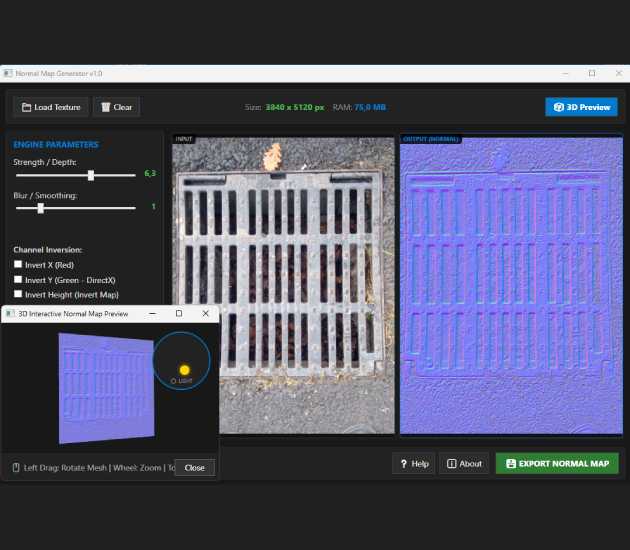Click the INPUT panel label
The width and height of the screenshot is (630, 550).
[x=184, y=139]
